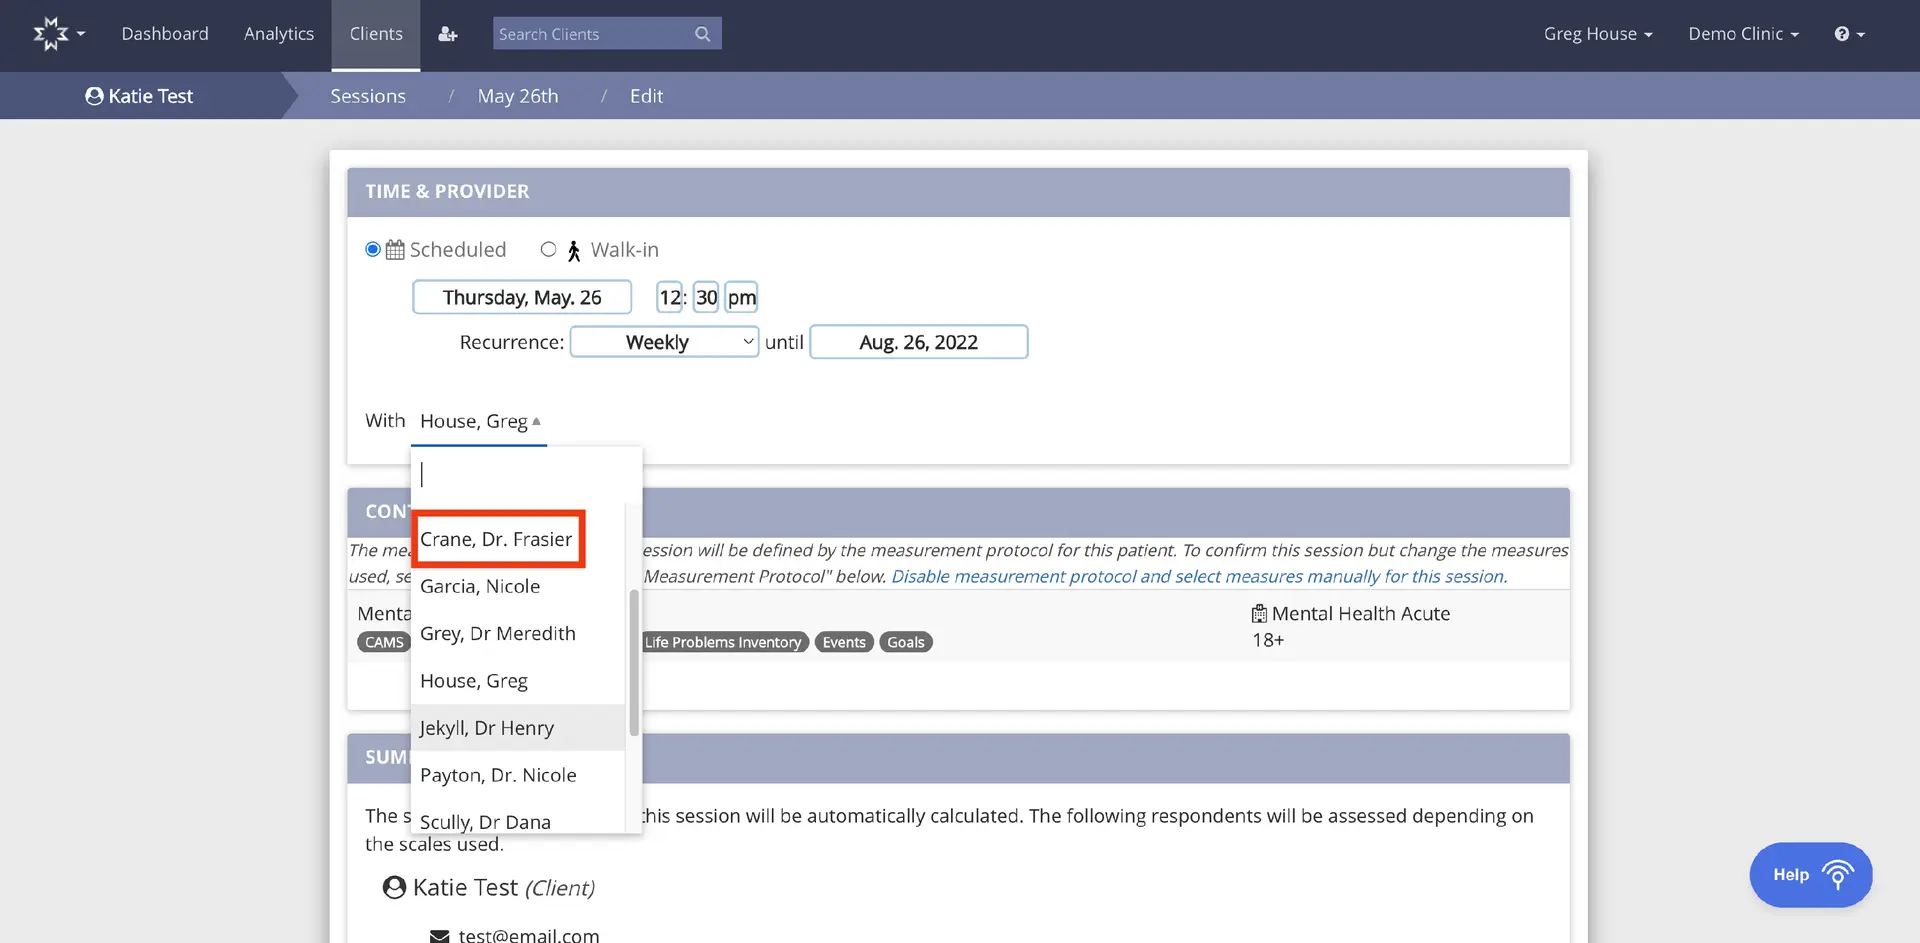Click Disable measurement protocol link
Viewport: 1920px width, 943px height.
1198,577
